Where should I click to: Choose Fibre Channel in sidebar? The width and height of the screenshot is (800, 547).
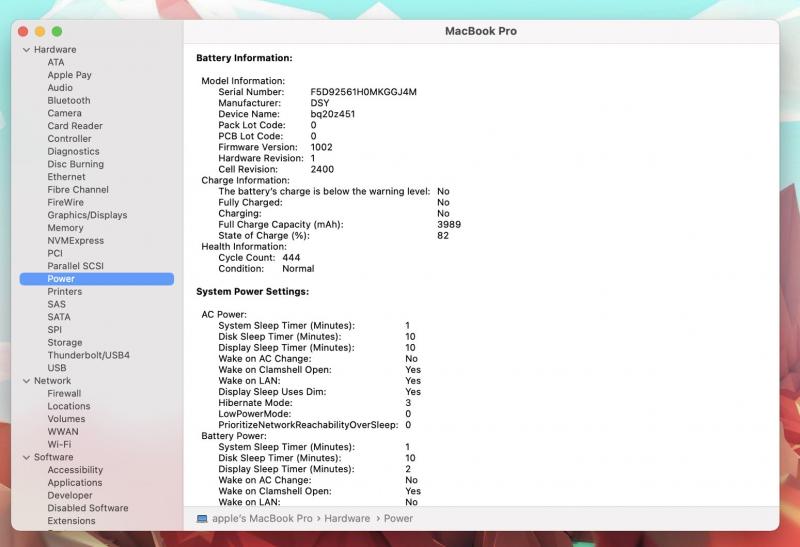coord(78,190)
